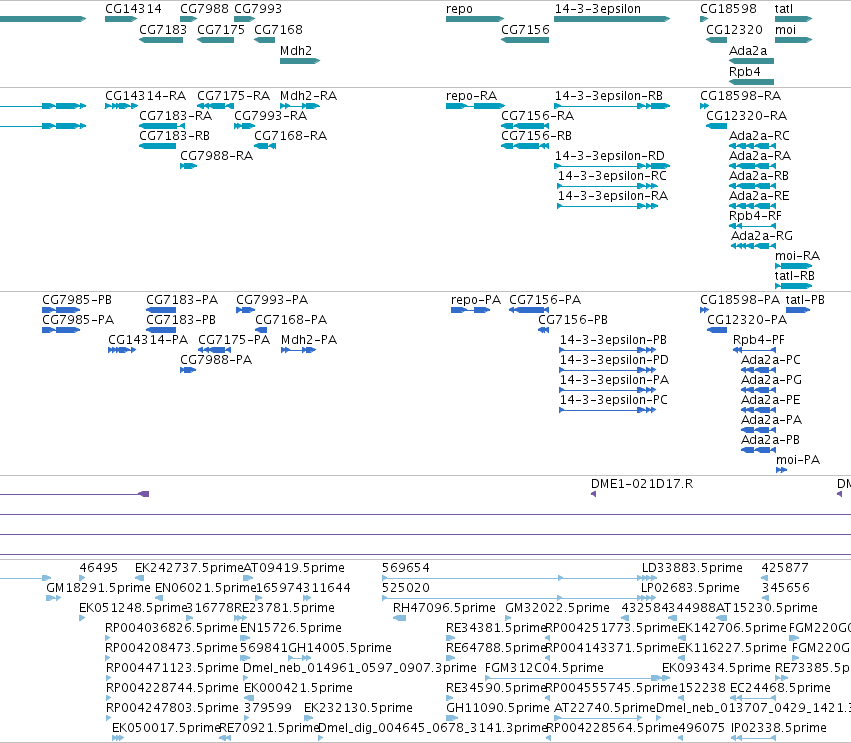
Task: Click the CG7183 gene label
Action: (x=163, y=30)
